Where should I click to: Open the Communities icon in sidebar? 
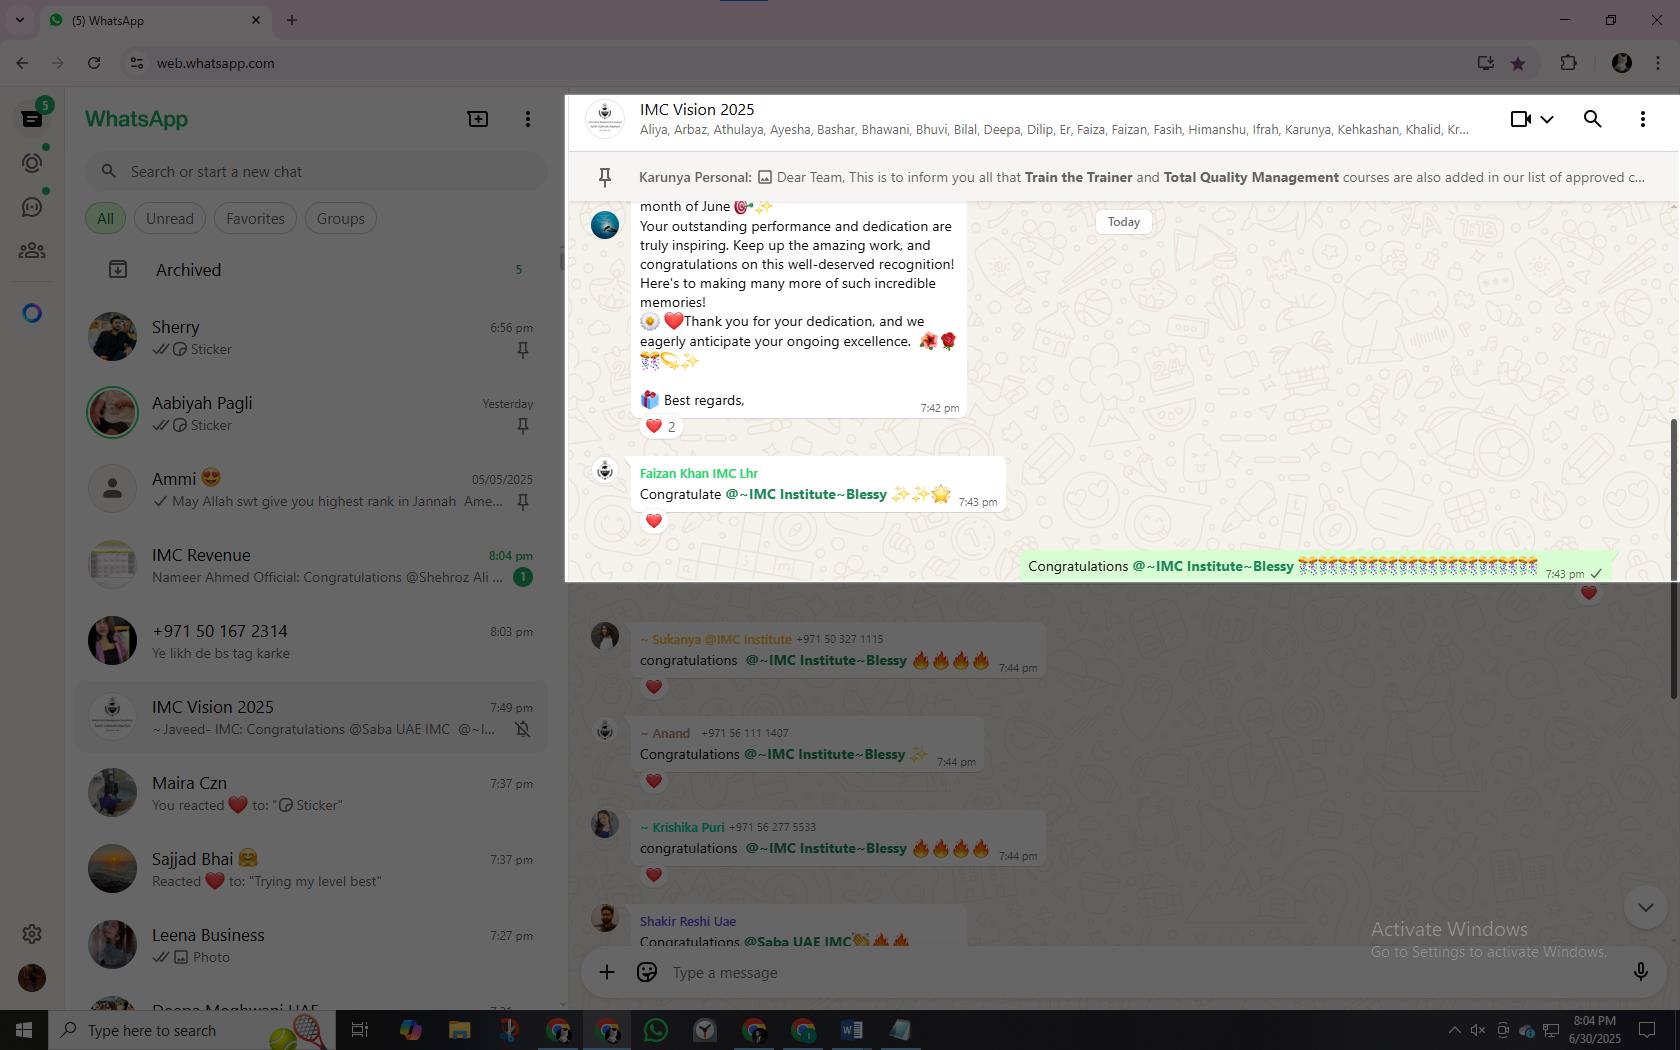coord(32,251)
